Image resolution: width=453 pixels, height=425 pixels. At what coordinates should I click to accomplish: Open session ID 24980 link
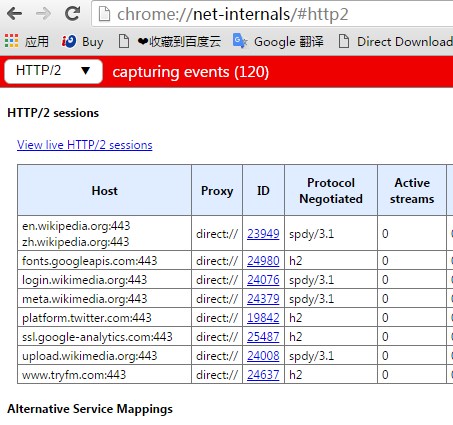[x=263, y=261]
